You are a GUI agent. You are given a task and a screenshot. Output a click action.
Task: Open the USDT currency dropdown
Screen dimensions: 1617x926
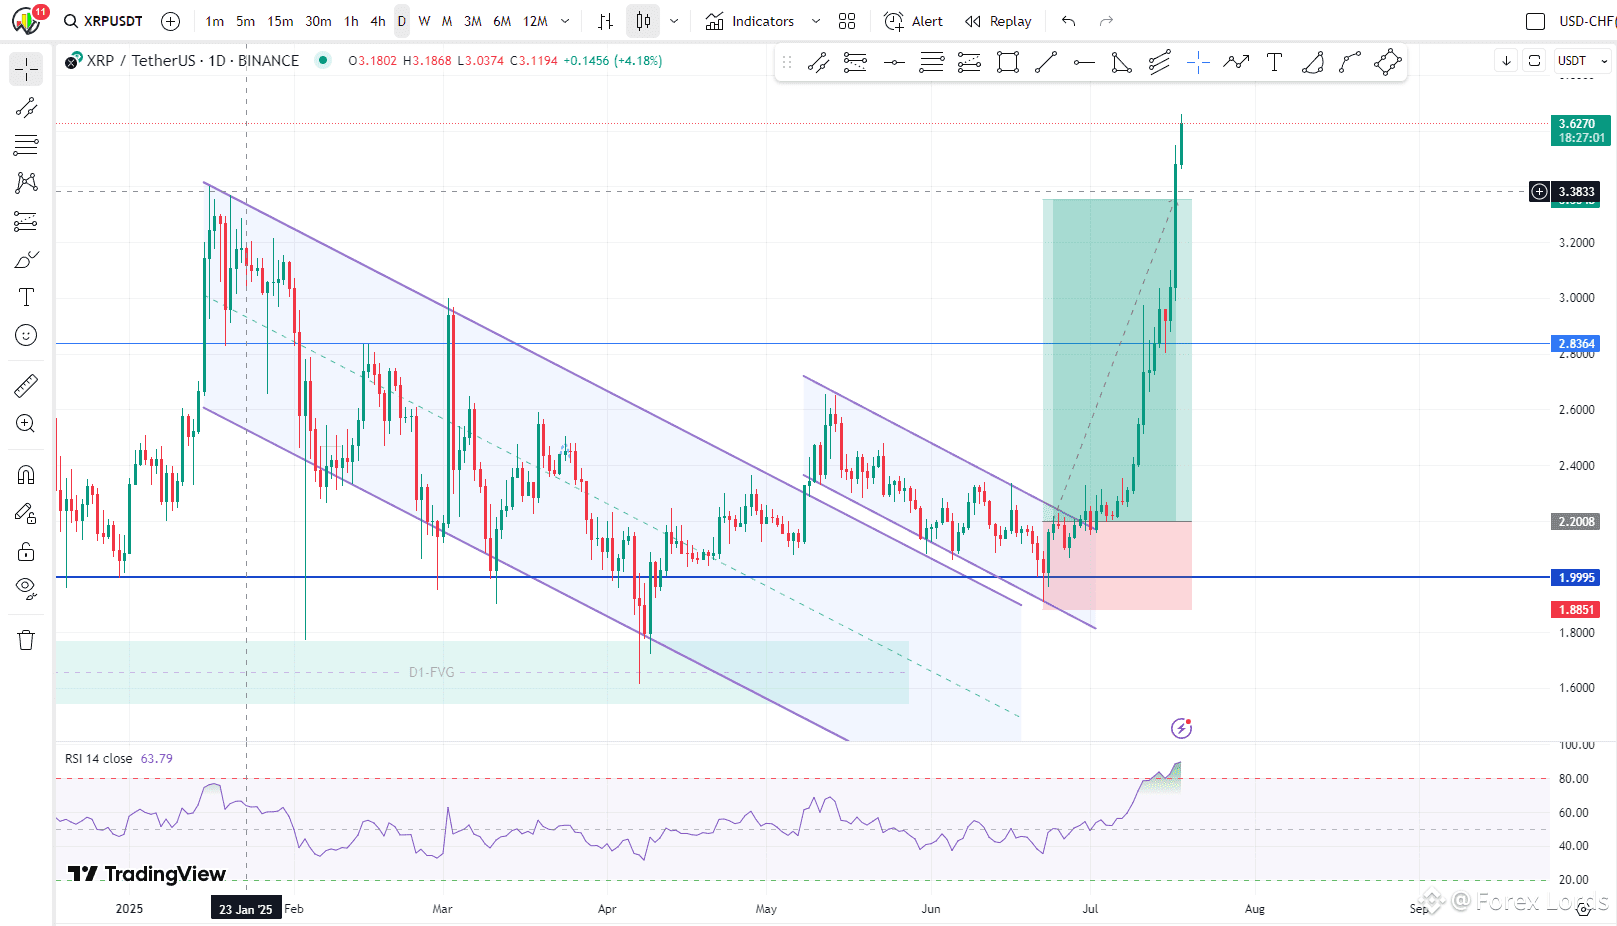coord(1583,61)
